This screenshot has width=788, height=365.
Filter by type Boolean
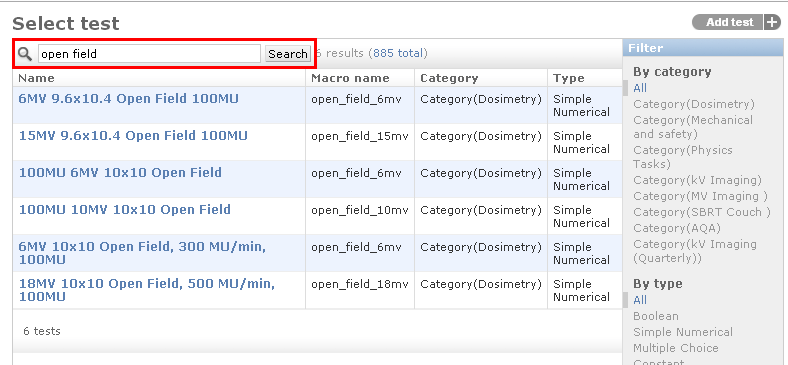656,316
